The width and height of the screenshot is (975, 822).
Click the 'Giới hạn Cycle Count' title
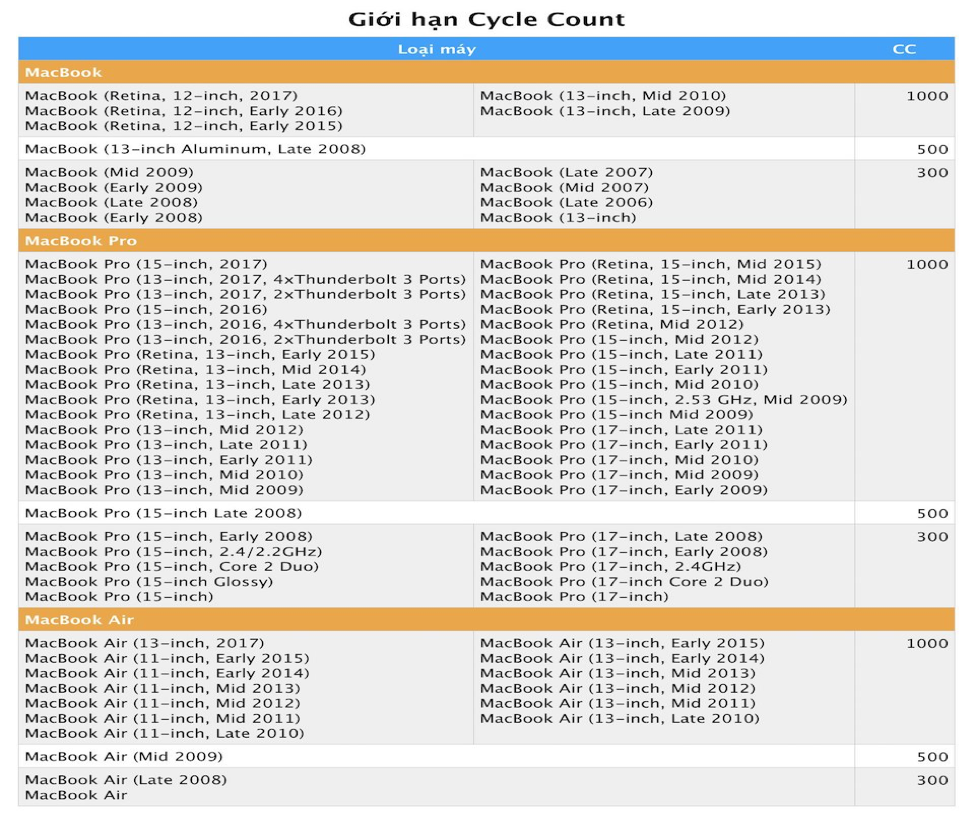[x=486, y=20]
